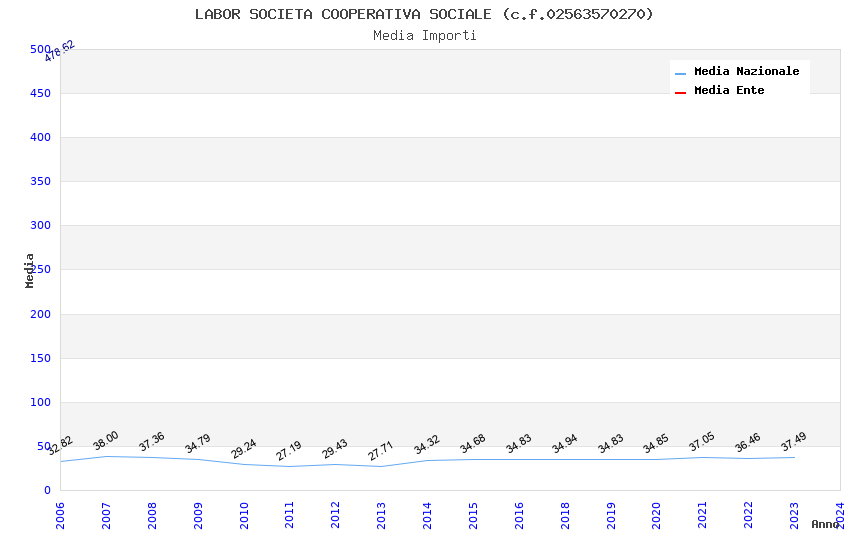Click the 34.68 data label

click(473, 444)
